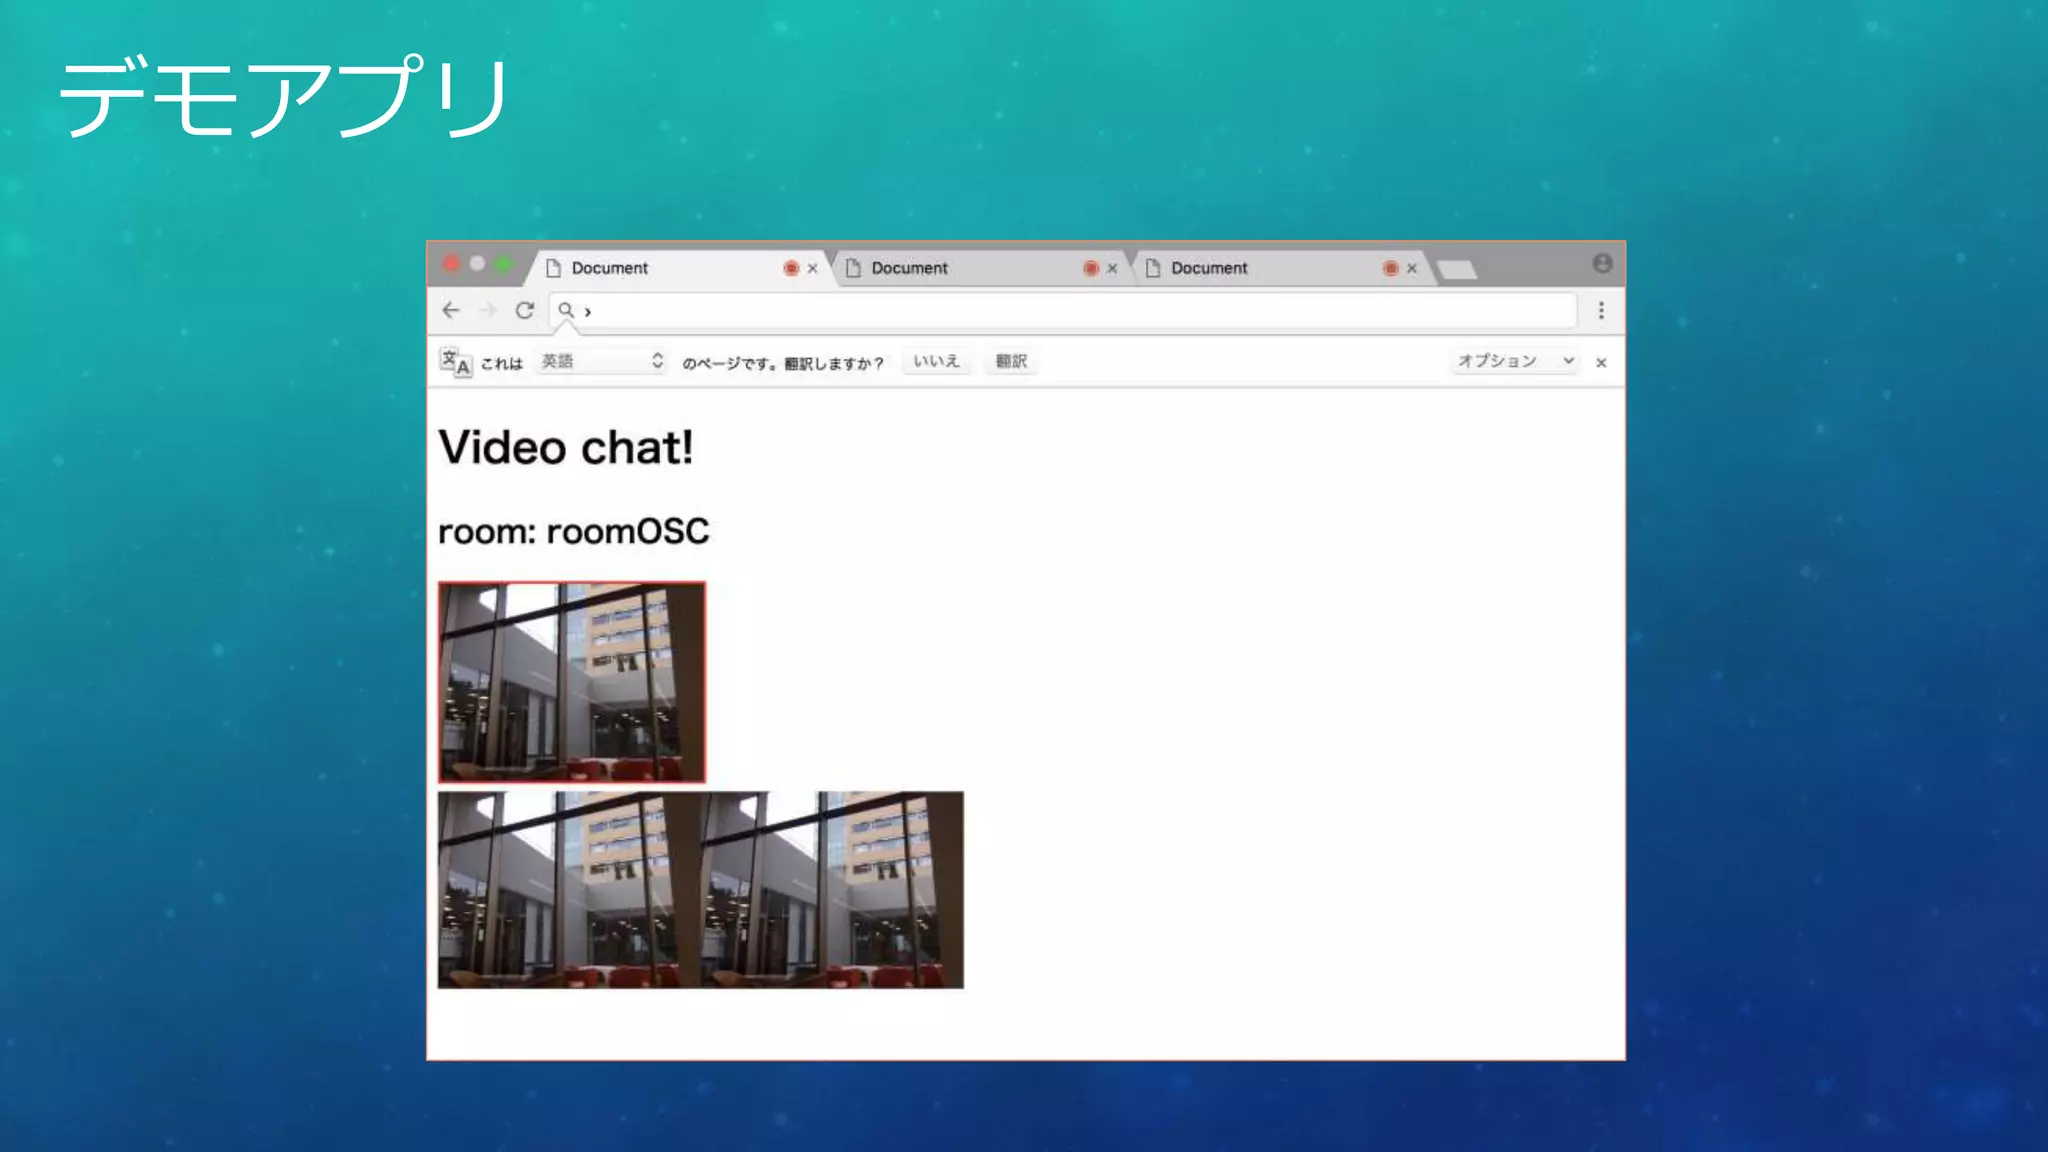This screenshot has height=1152, width=2048.
Task: Click the user profile icon
Action: click(1602, 263)
